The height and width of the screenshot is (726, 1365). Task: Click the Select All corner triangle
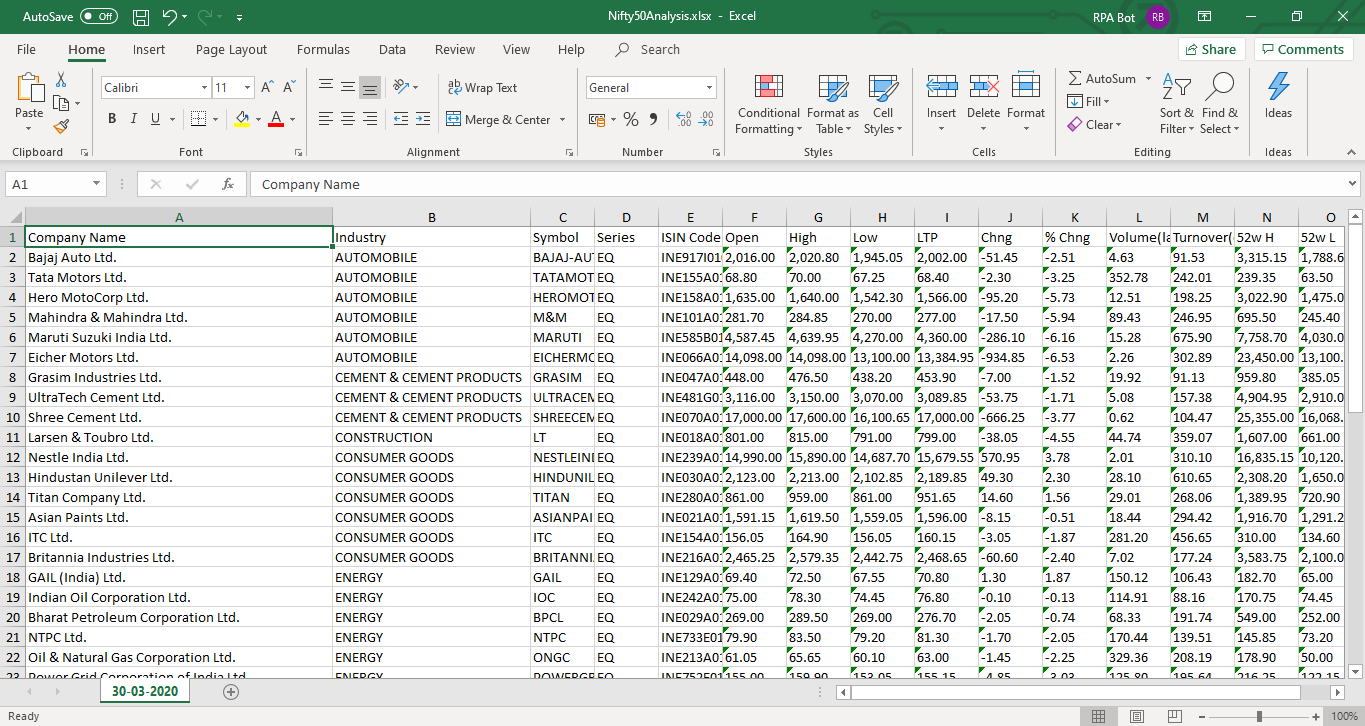15,216
